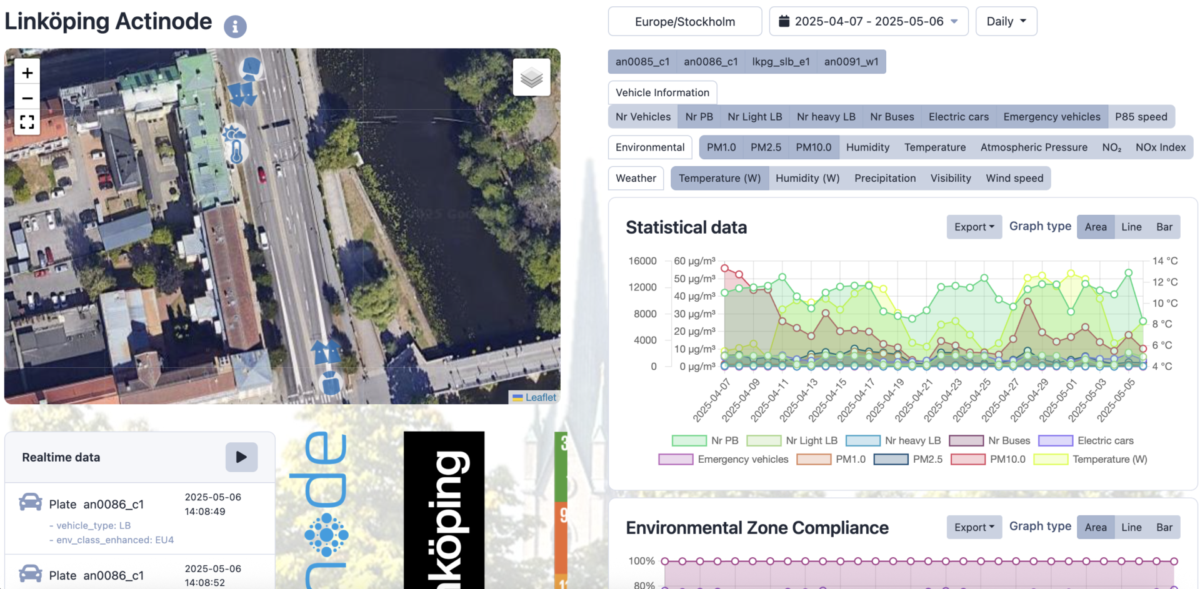Viewport: 1200px width, 589px height.
Task: Enable the Precipitation weather metric
Action: (x=885, y=178)
